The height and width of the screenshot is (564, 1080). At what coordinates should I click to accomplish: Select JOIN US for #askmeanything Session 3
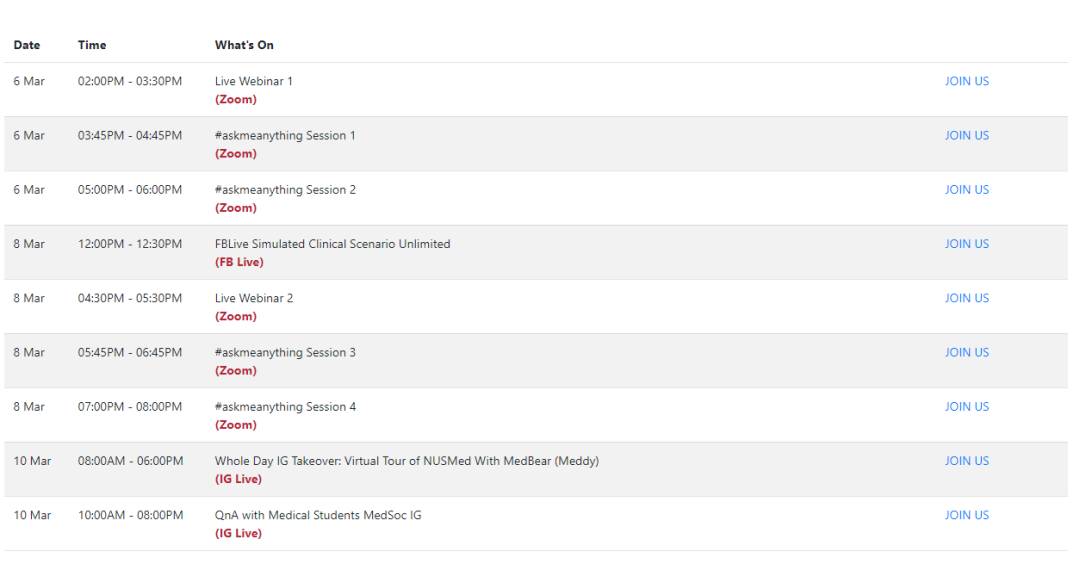(966, 352)
